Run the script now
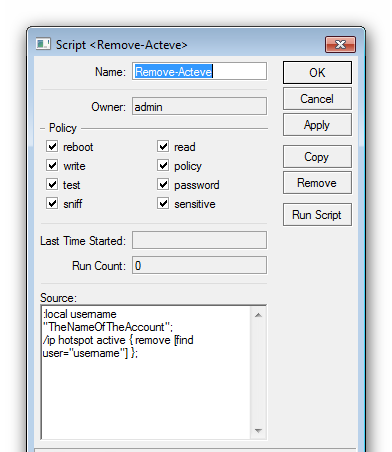The image size is (392, 452). click(317, 215)
